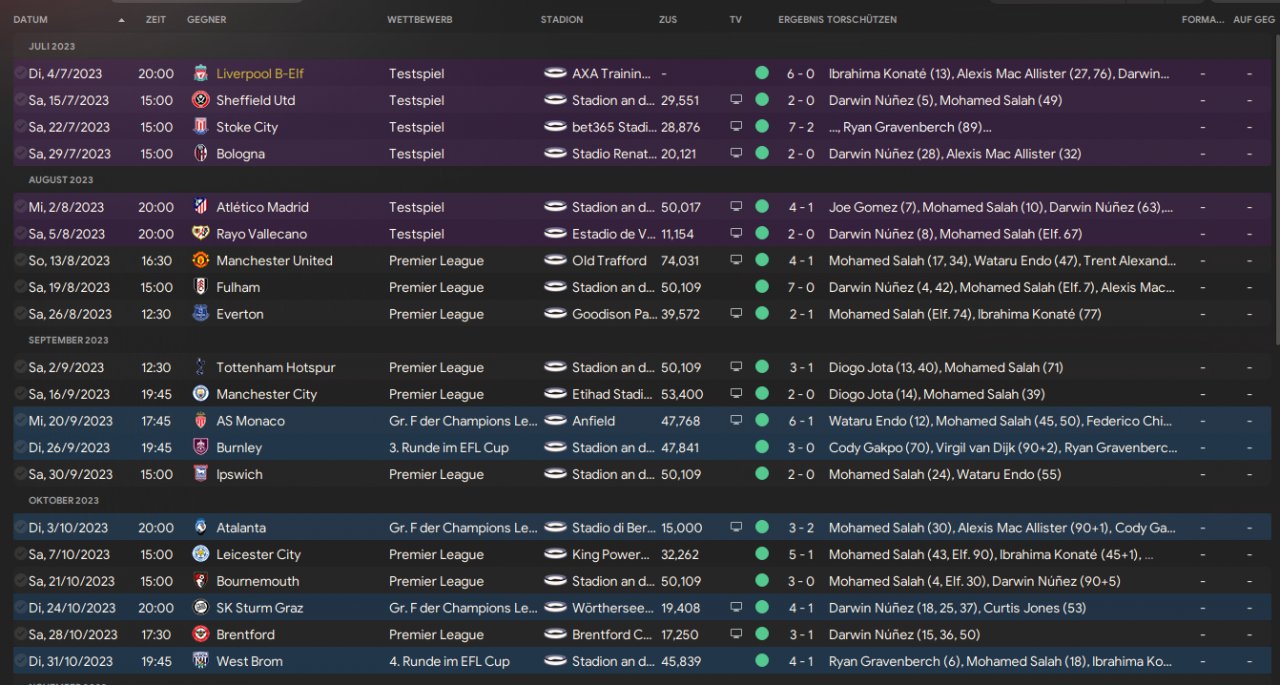Click stadium icon beside Old Trafford

[555, 261]
